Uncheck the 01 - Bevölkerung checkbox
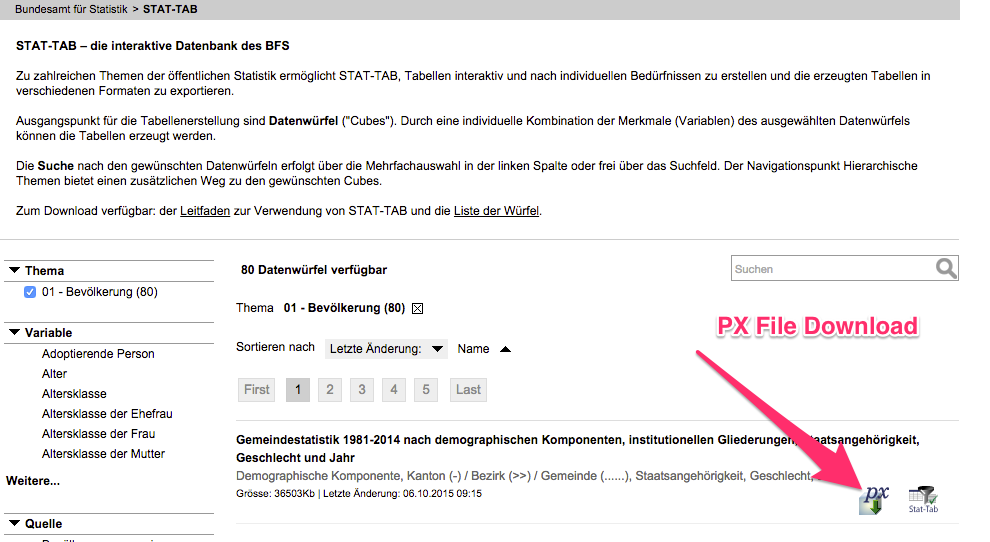The height and width of the screenshot is (542, 990). coord(30,292)
